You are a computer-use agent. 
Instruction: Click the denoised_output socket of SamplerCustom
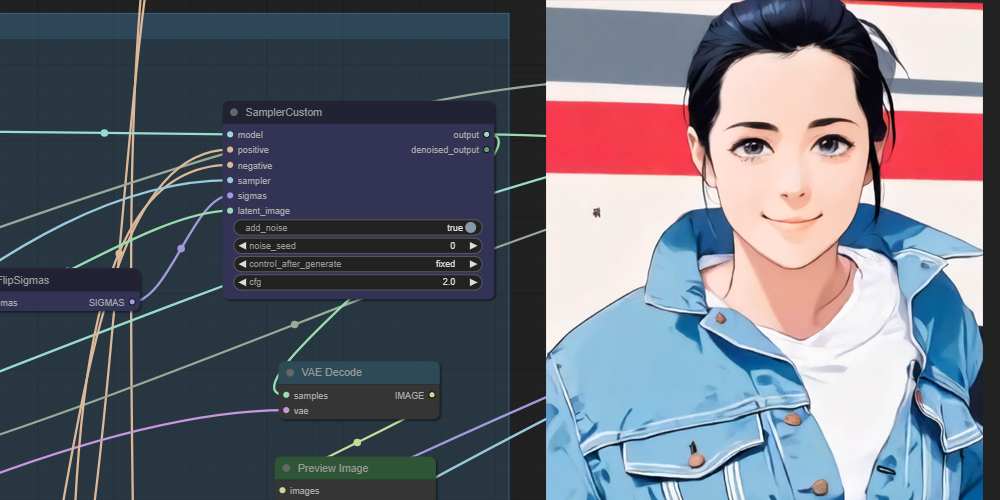pyautogui.click(x=487, y=150)
